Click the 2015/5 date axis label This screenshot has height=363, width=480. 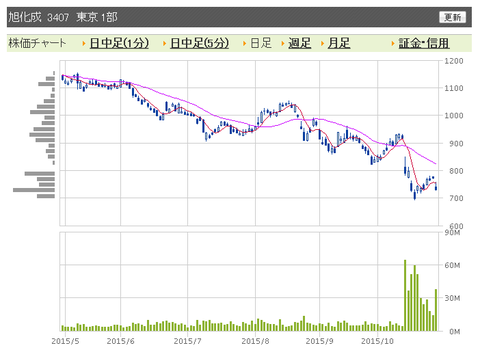coord(65,341)
